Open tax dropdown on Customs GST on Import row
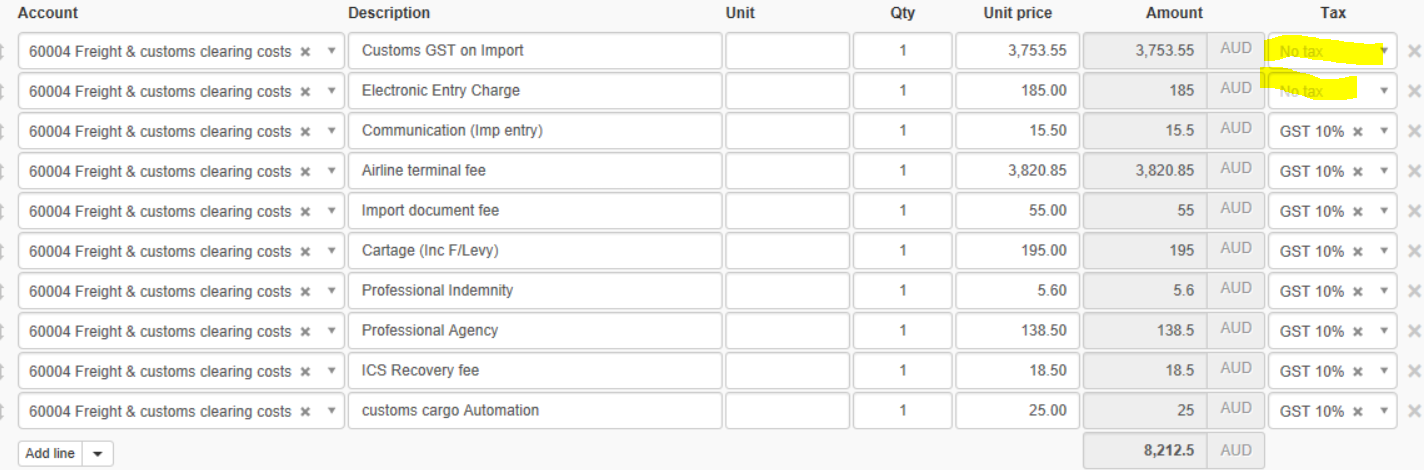This screenshot has height=470, width=1424. 1384,51
